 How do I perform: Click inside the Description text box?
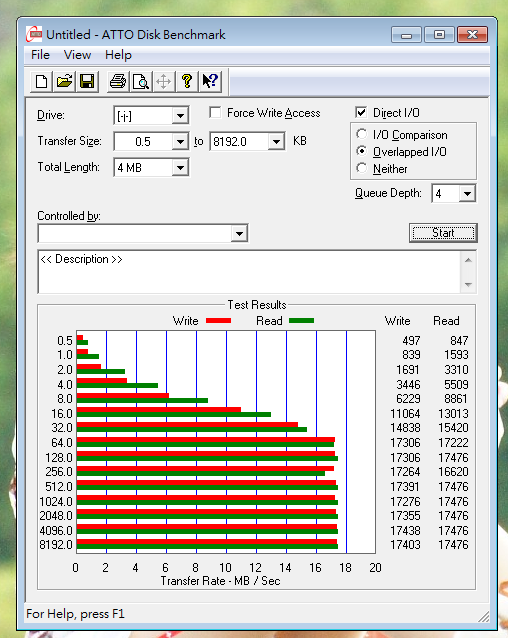(x=249, y=272)
